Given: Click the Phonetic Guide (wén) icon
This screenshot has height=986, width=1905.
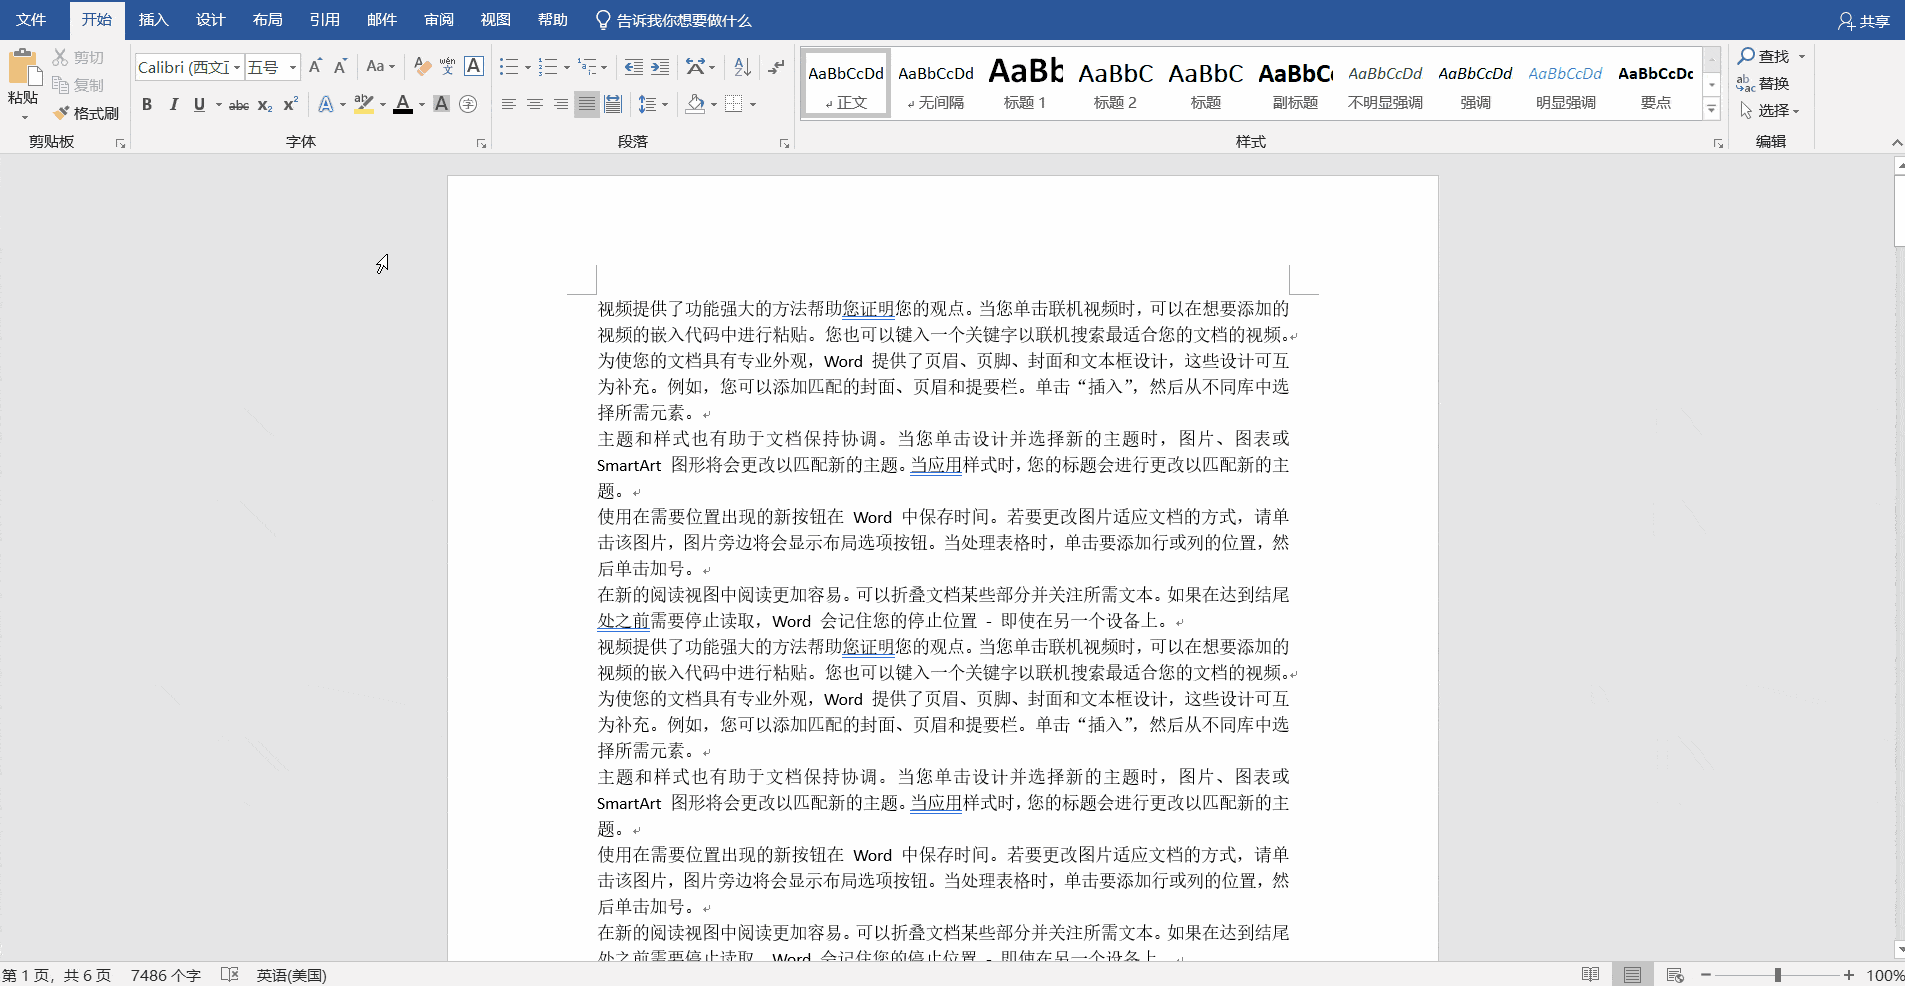Looking at the screenshot, I should (x=447, y=67).
